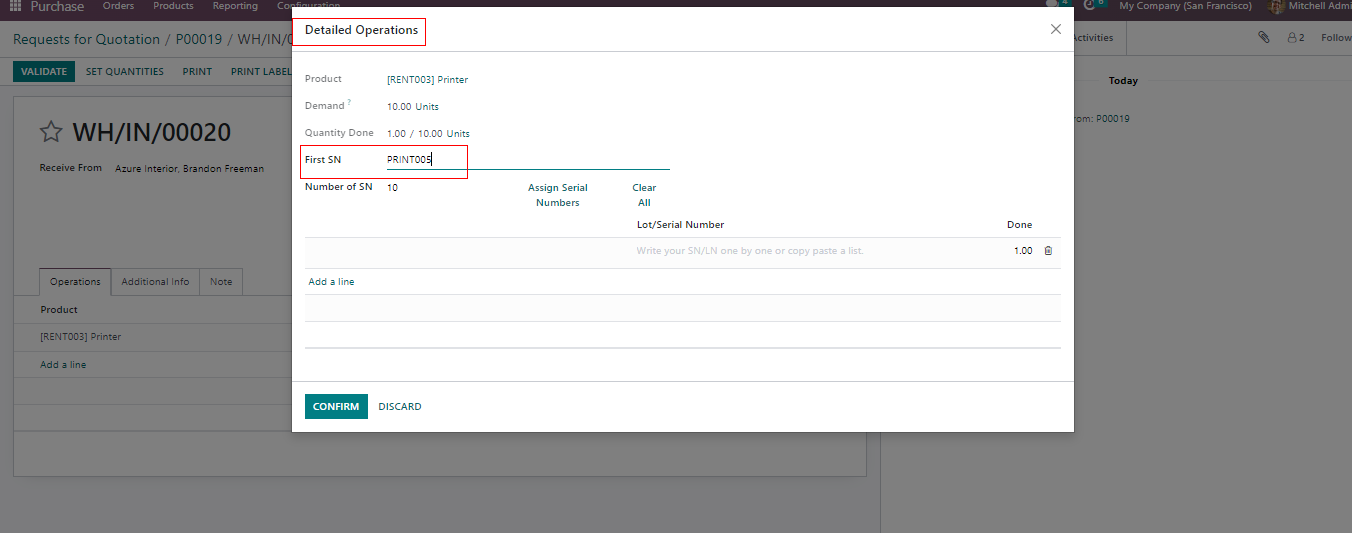Edit the First SN input field
This screenshot has width=1352, height=533.
click(x=527, y=160)
